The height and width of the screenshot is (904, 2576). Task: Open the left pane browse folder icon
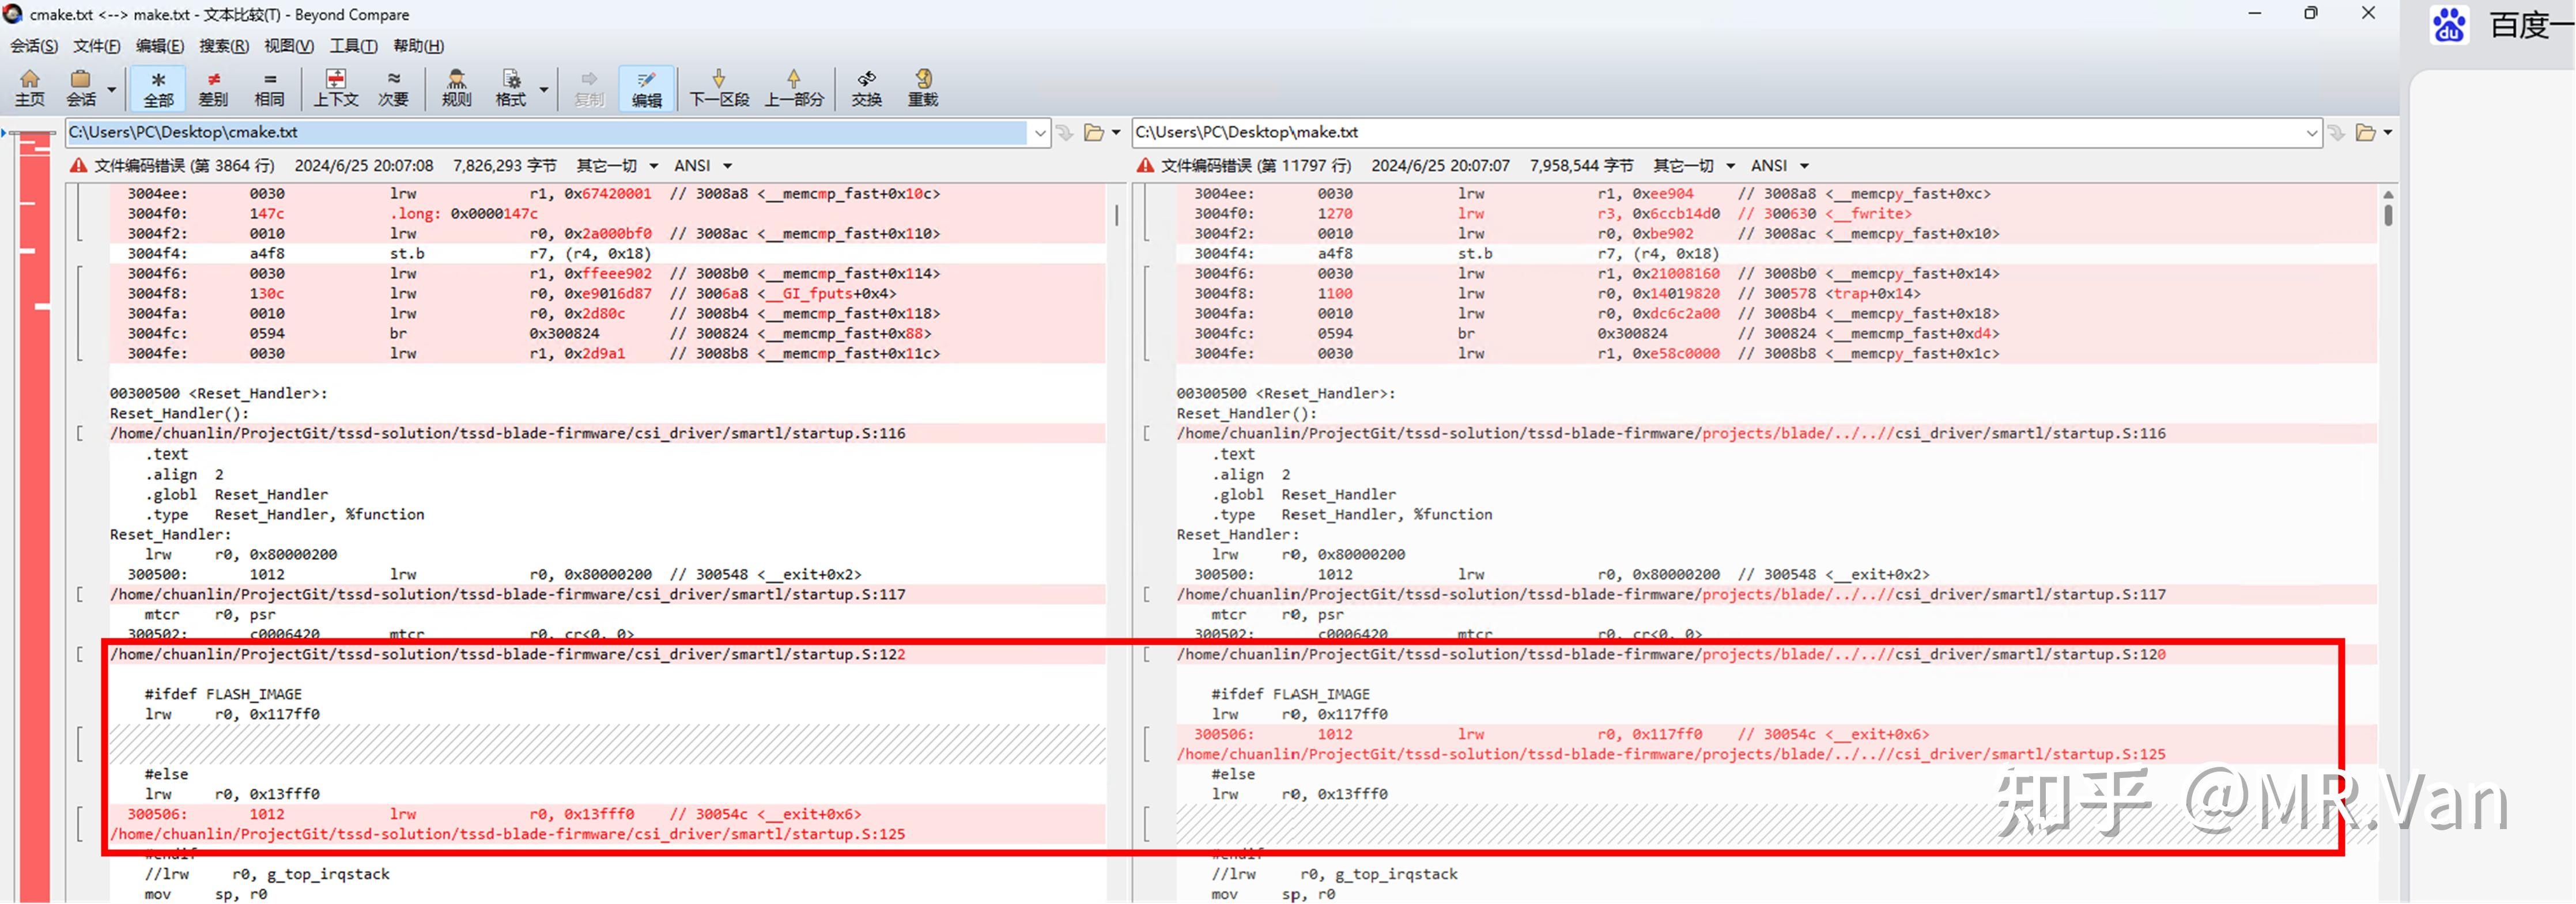click(x=1094, y=133)
